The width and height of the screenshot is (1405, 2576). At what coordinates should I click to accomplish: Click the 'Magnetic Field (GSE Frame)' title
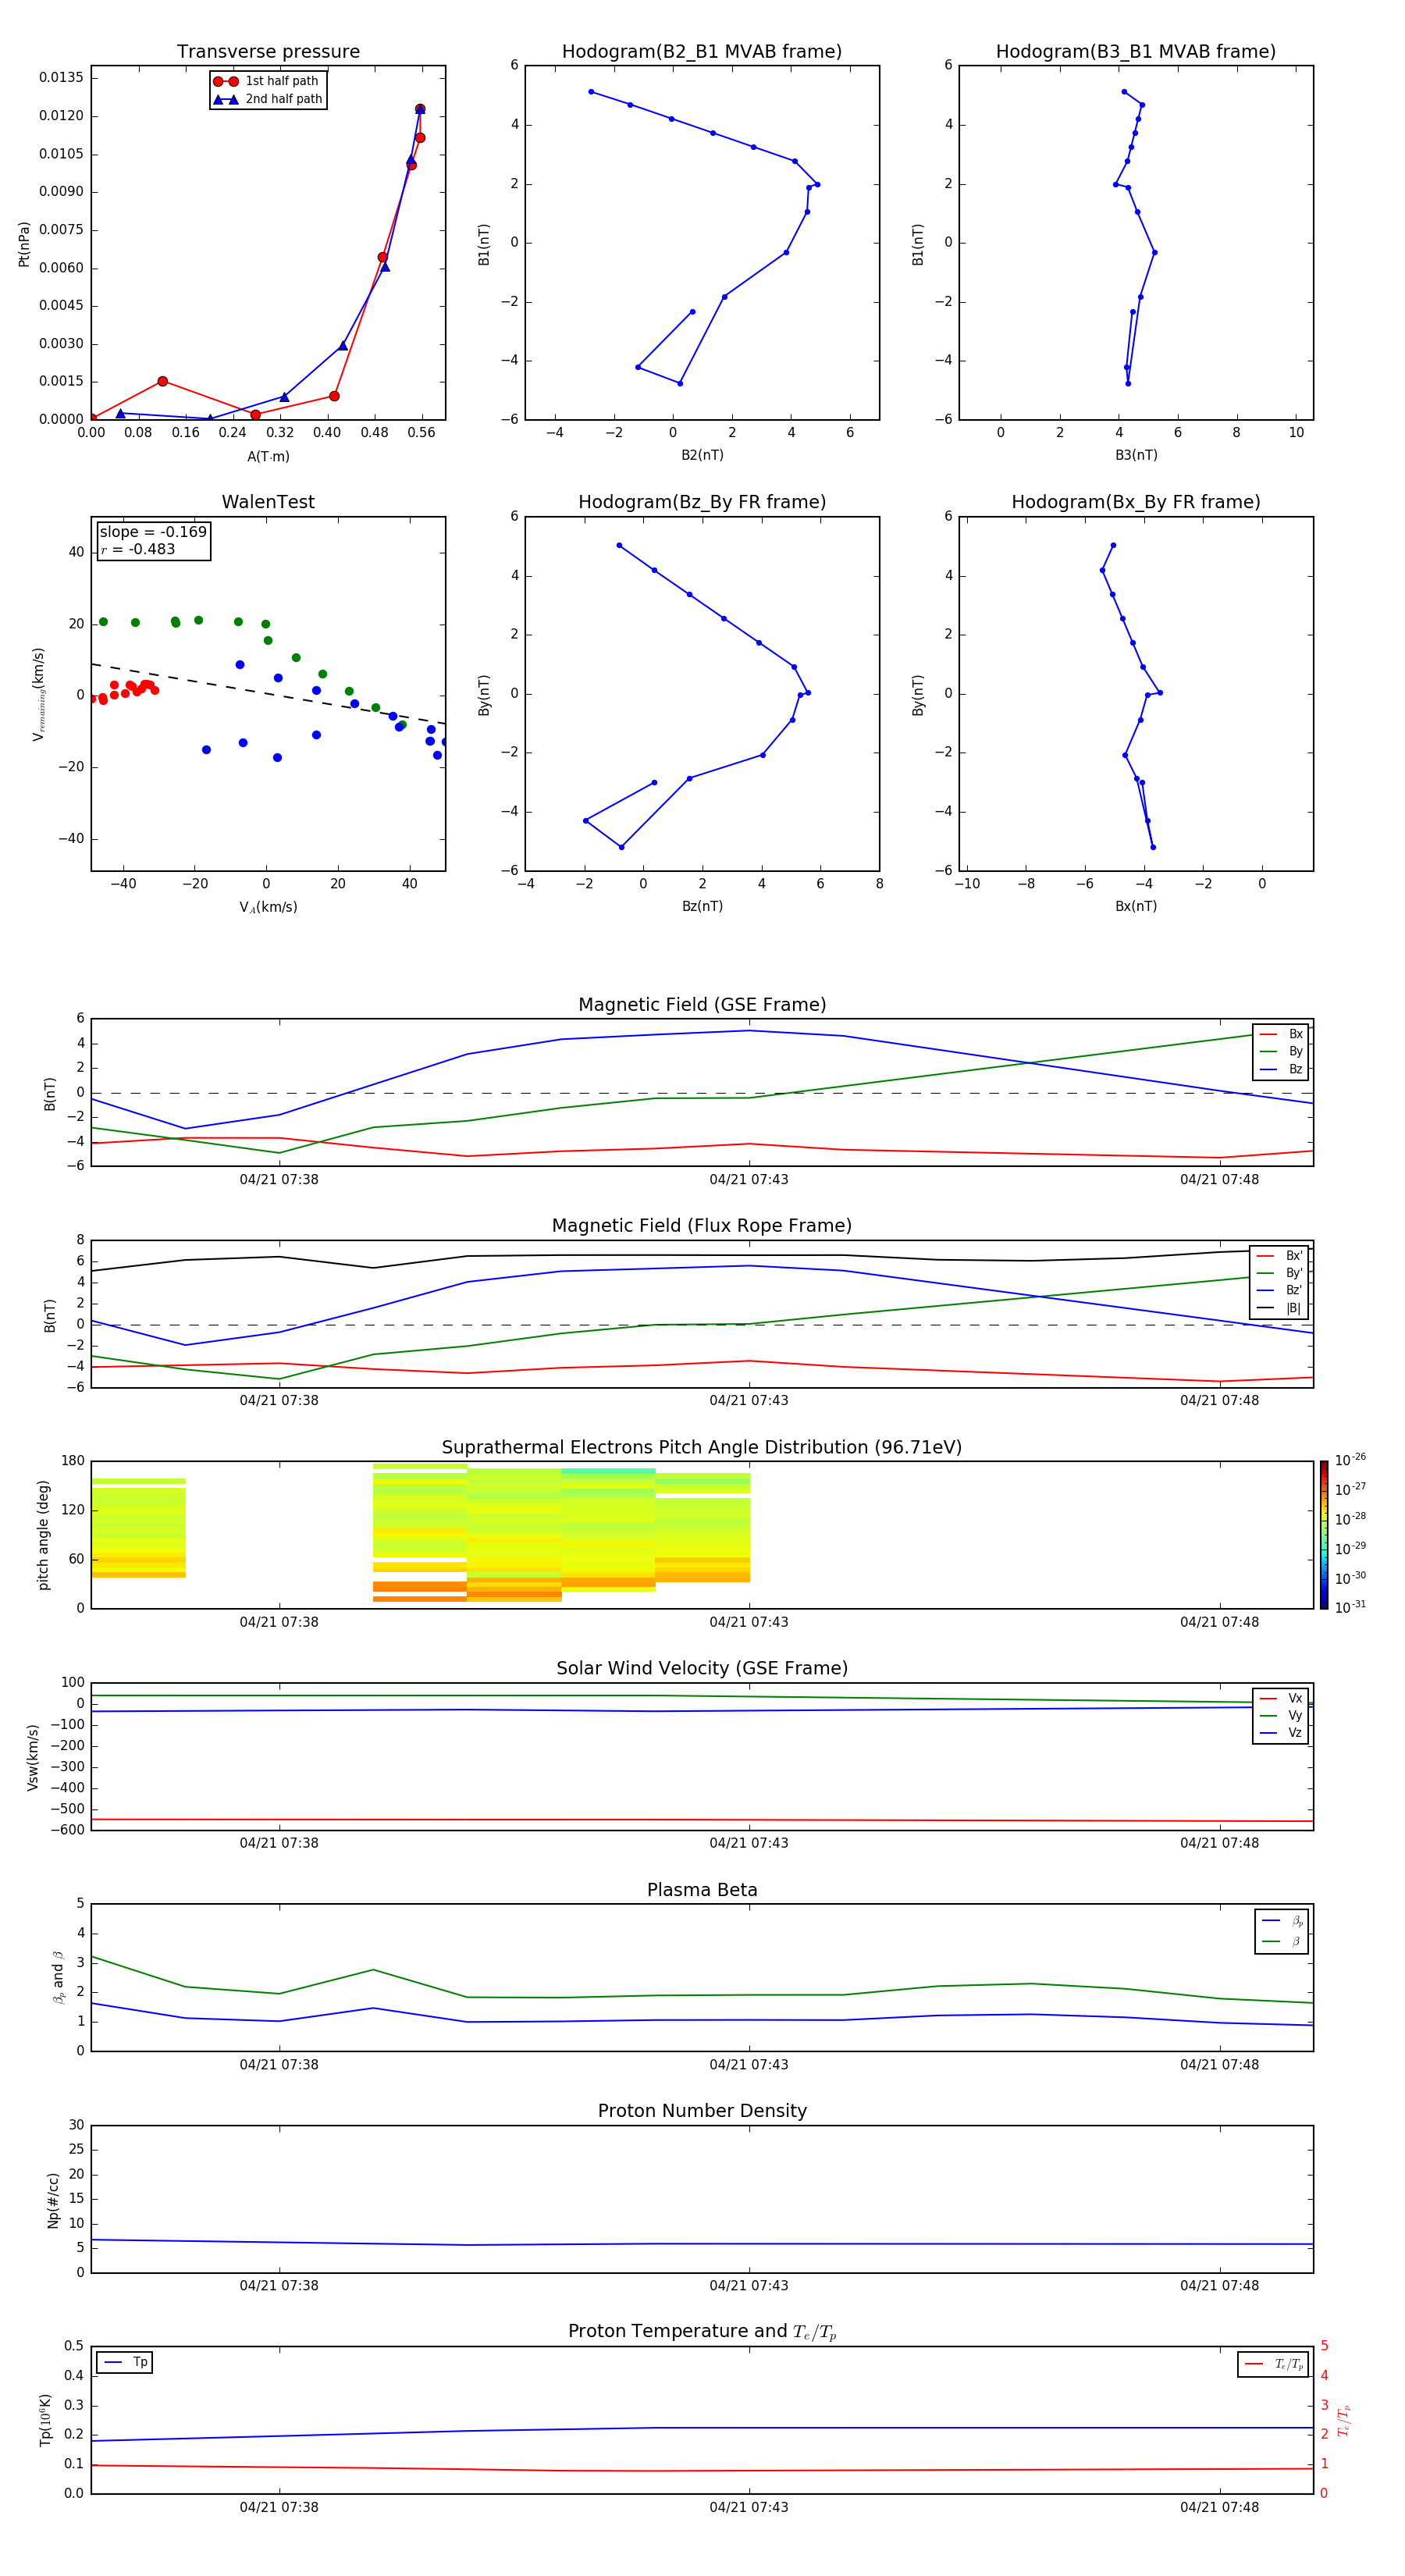point(702,1005)
